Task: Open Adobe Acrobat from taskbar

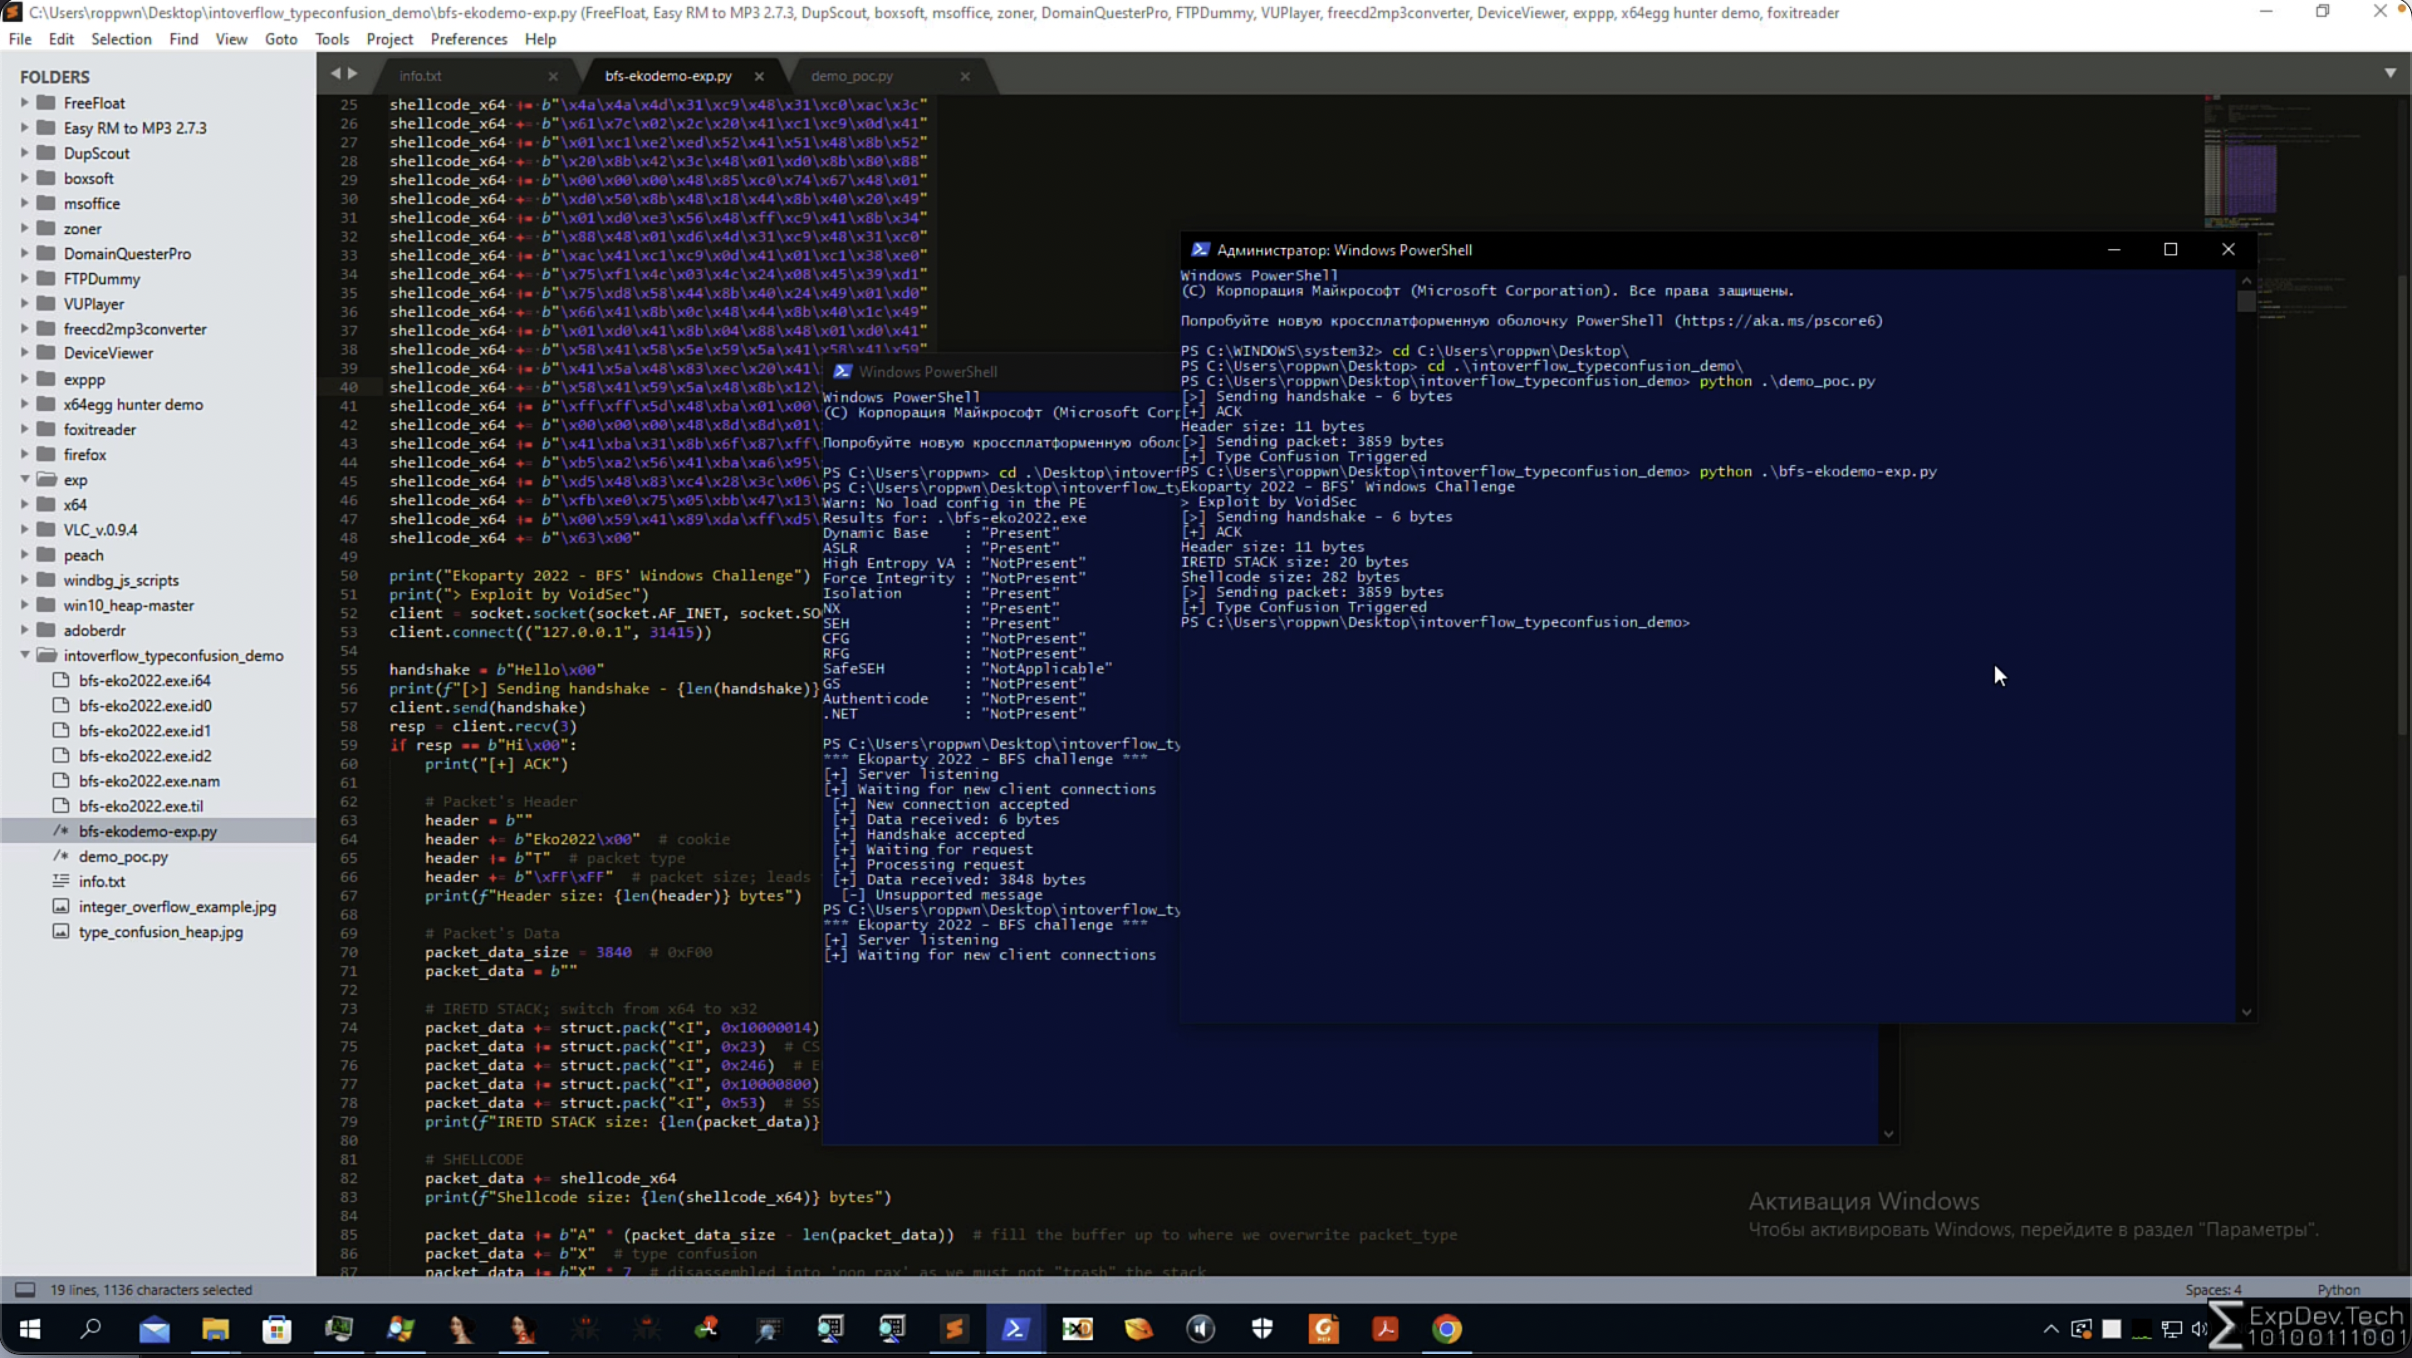Action: tap(1385, 1329)
